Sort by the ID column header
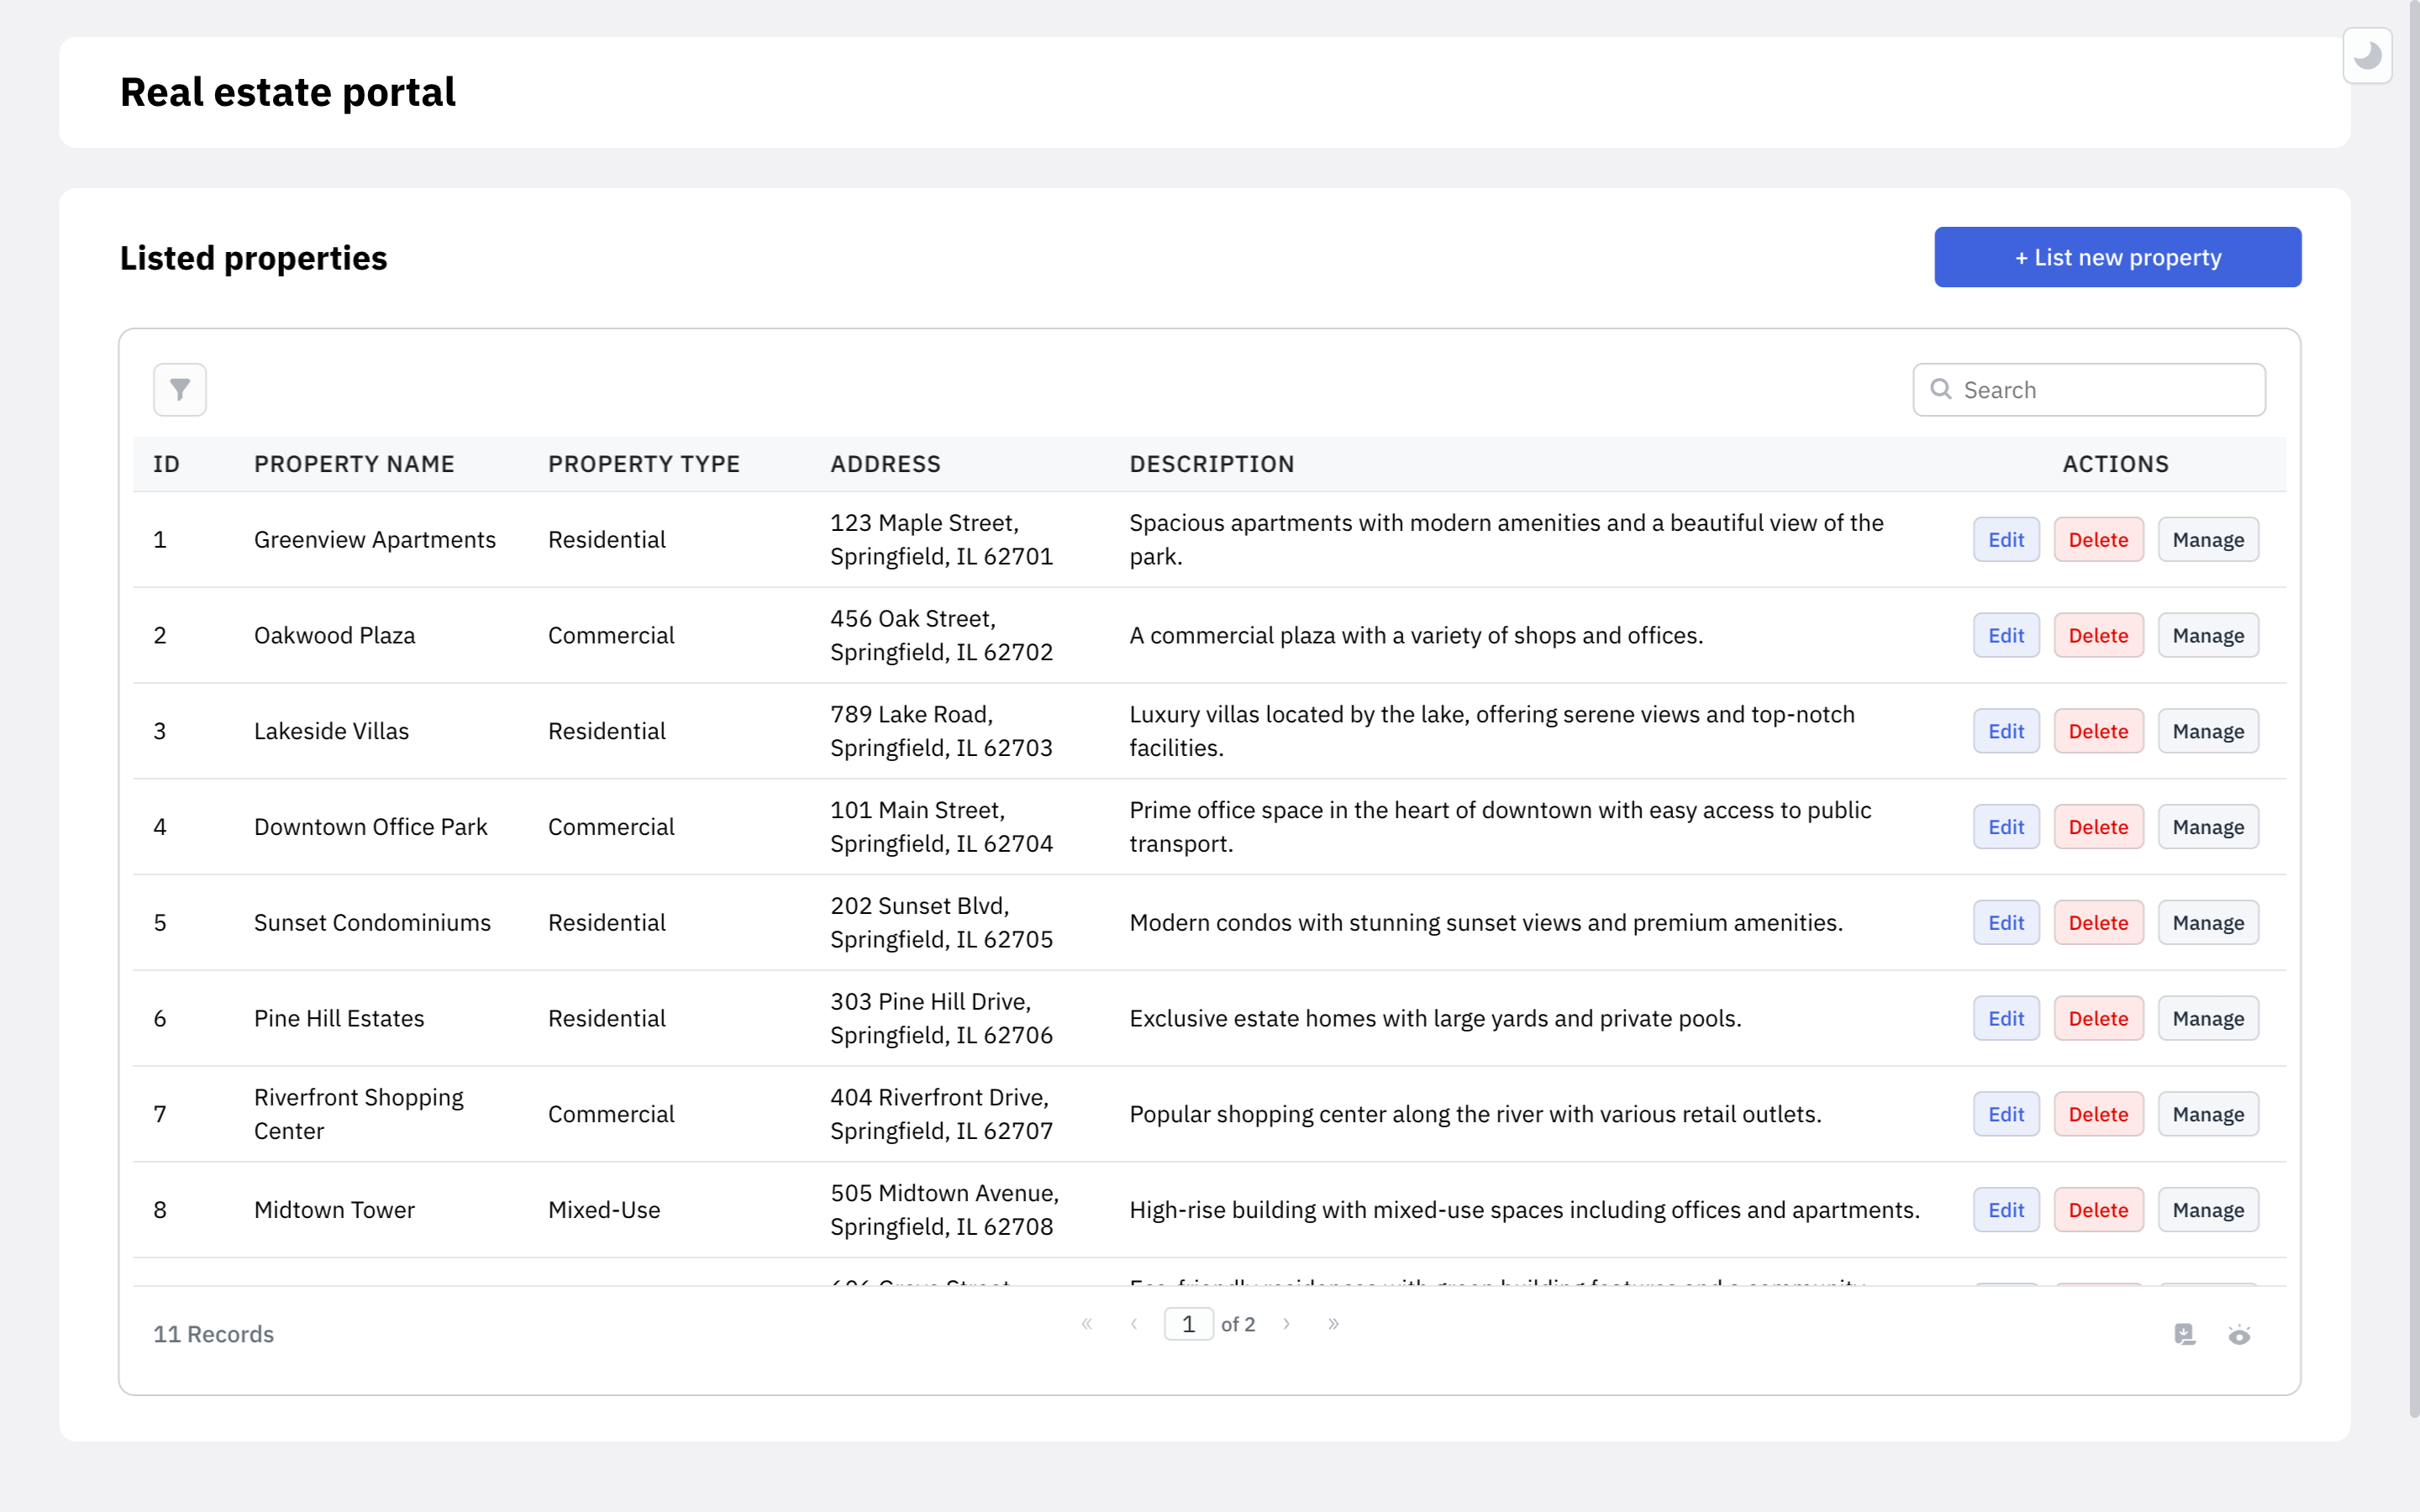The width and height of the screenshot is (2420, 1512). pos(166,464)
